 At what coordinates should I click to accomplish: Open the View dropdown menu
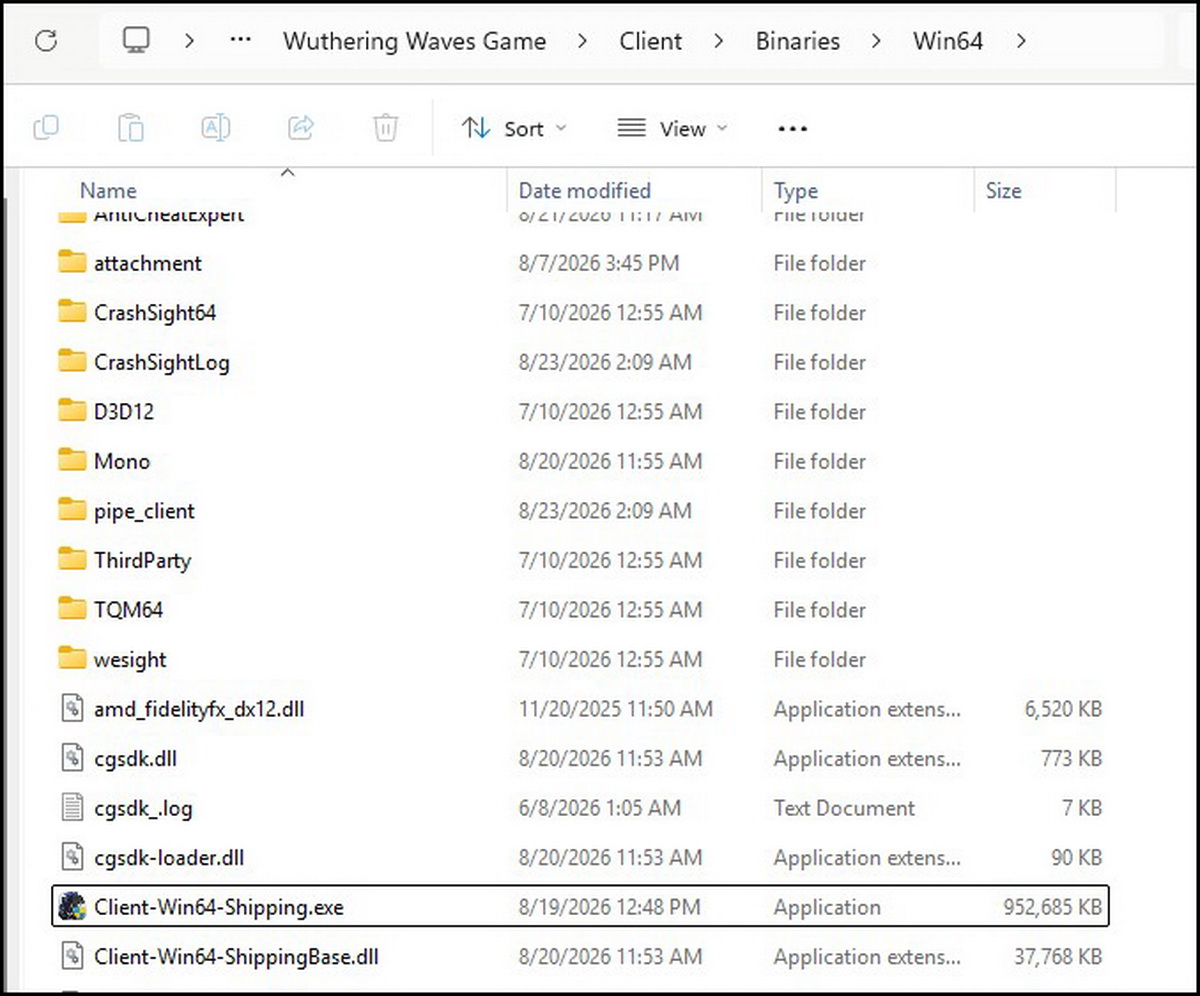673,128
